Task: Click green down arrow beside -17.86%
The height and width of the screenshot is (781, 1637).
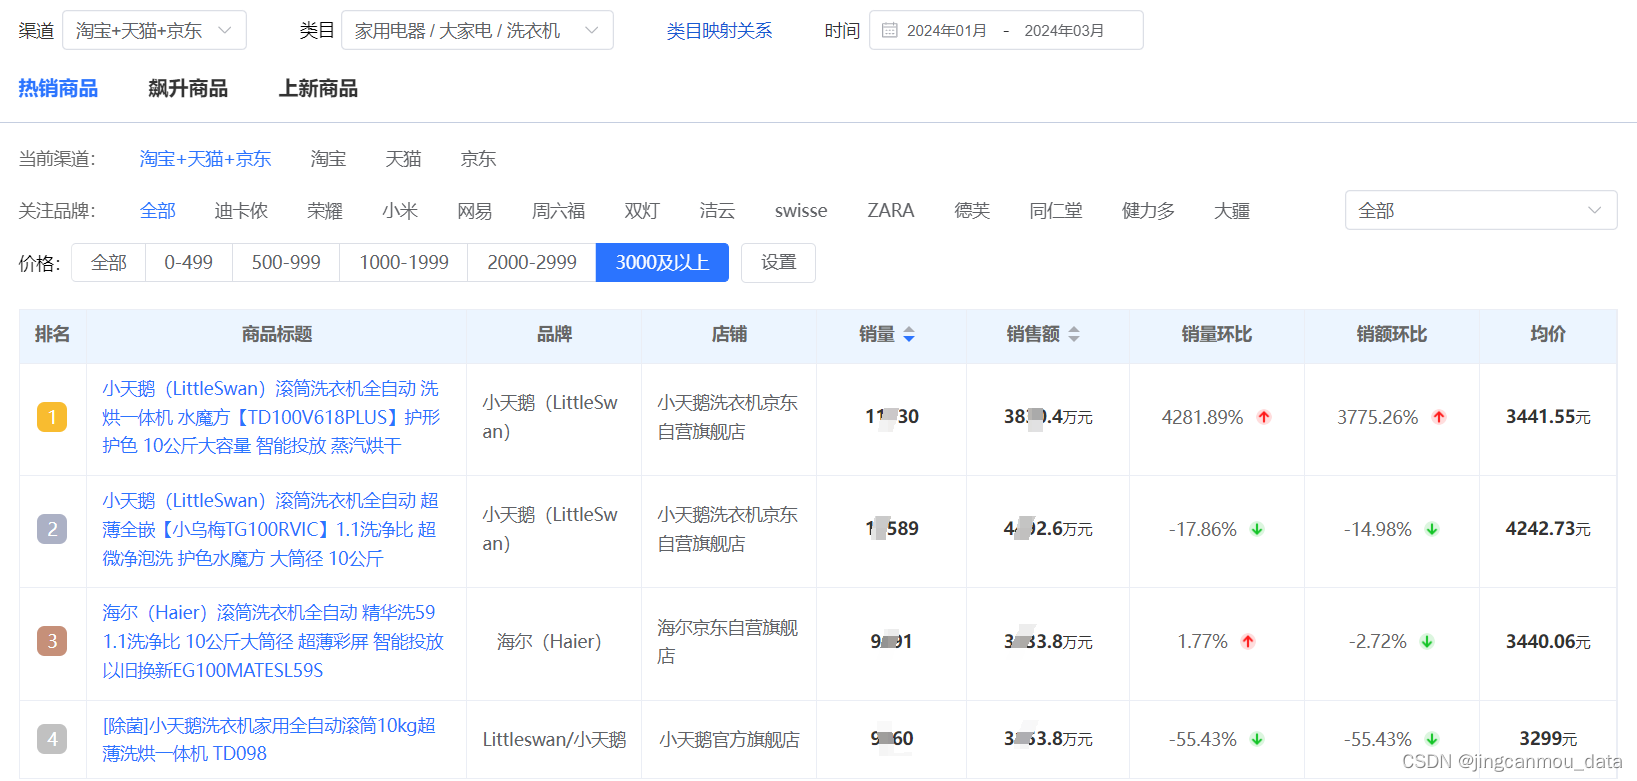Action: click(x=1257, y=529)
